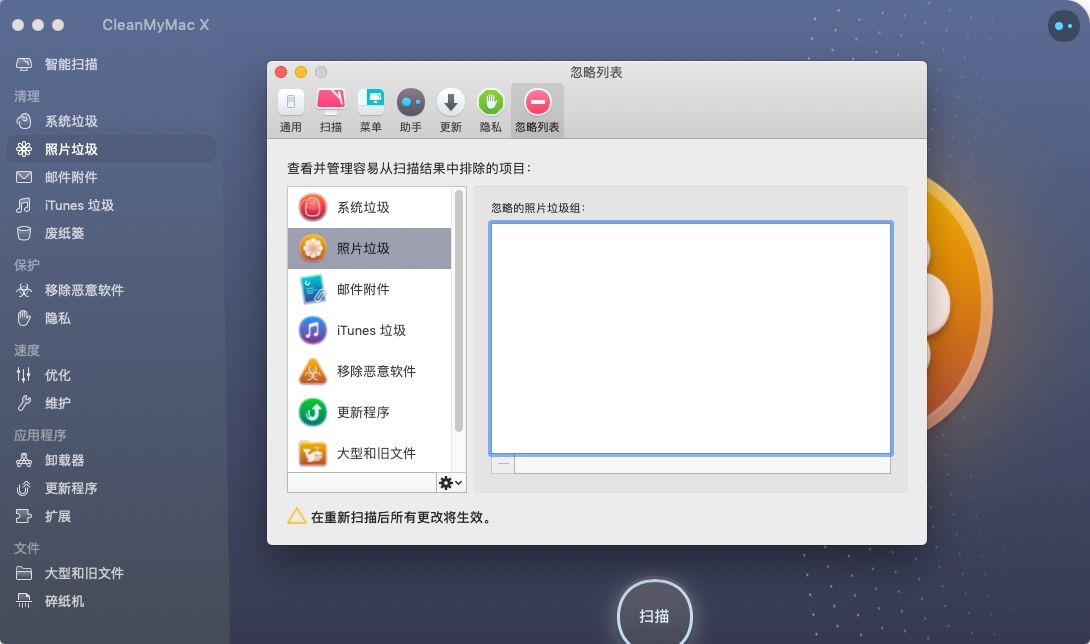Image resolution: width=1090 pixels, height=644 pixels.
Task: Select 更新程序 in the ignore list categories
Action: point(369,412)
